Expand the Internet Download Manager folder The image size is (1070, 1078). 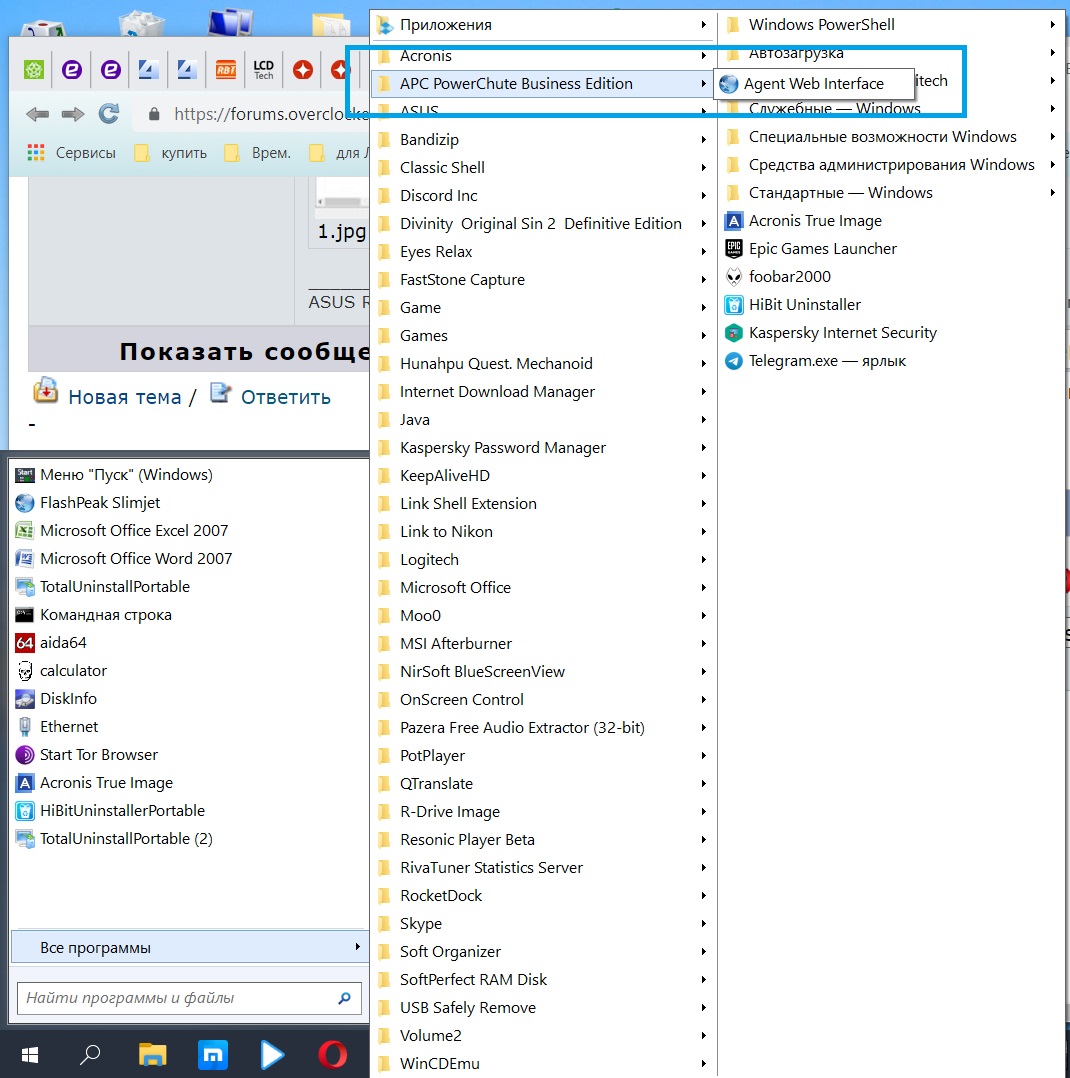pos(543,392)
